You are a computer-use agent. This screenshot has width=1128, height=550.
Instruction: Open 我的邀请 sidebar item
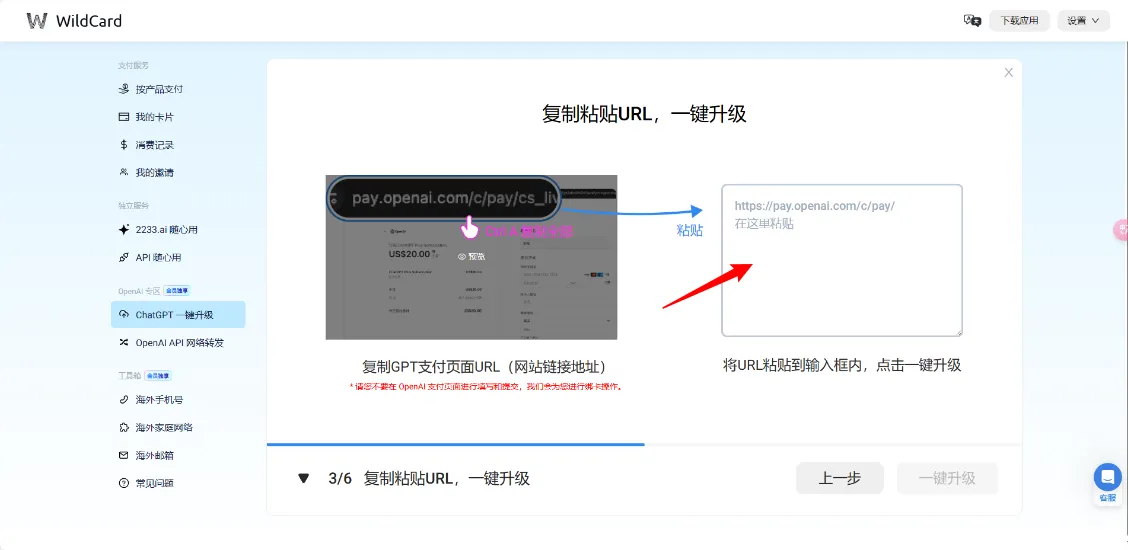154,173
